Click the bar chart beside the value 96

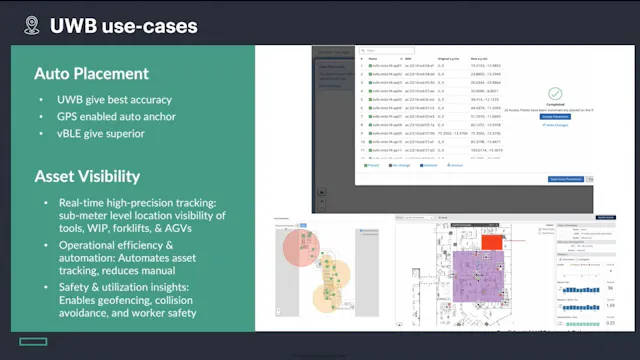tap(581, 290)
